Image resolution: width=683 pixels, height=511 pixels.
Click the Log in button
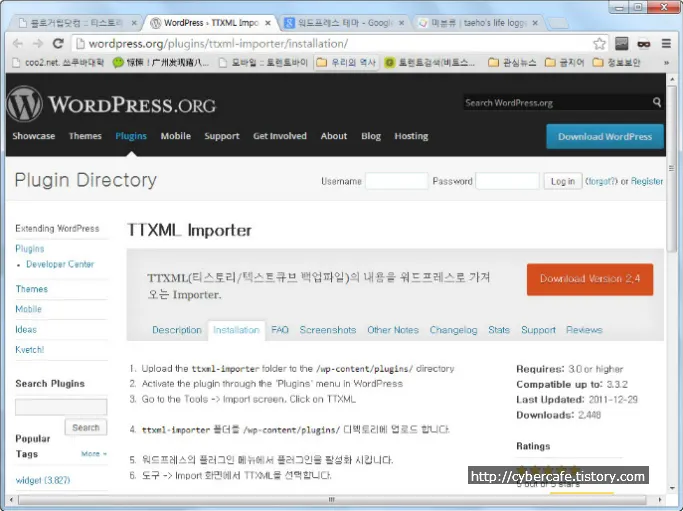[563, 181]
